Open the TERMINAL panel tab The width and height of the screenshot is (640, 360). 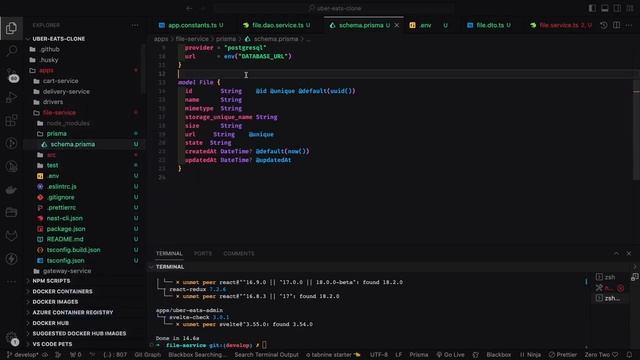pyautogui.click(x=169, y=253)
